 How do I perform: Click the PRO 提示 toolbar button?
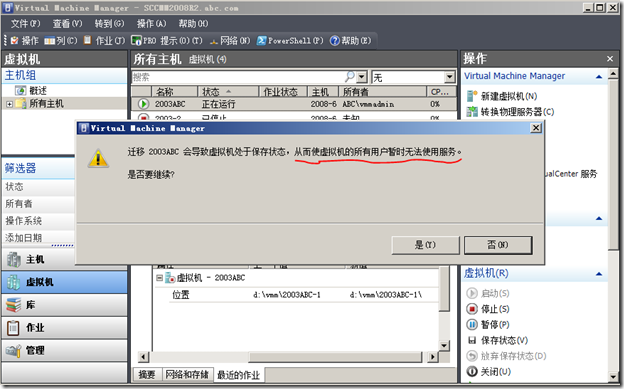167,41
